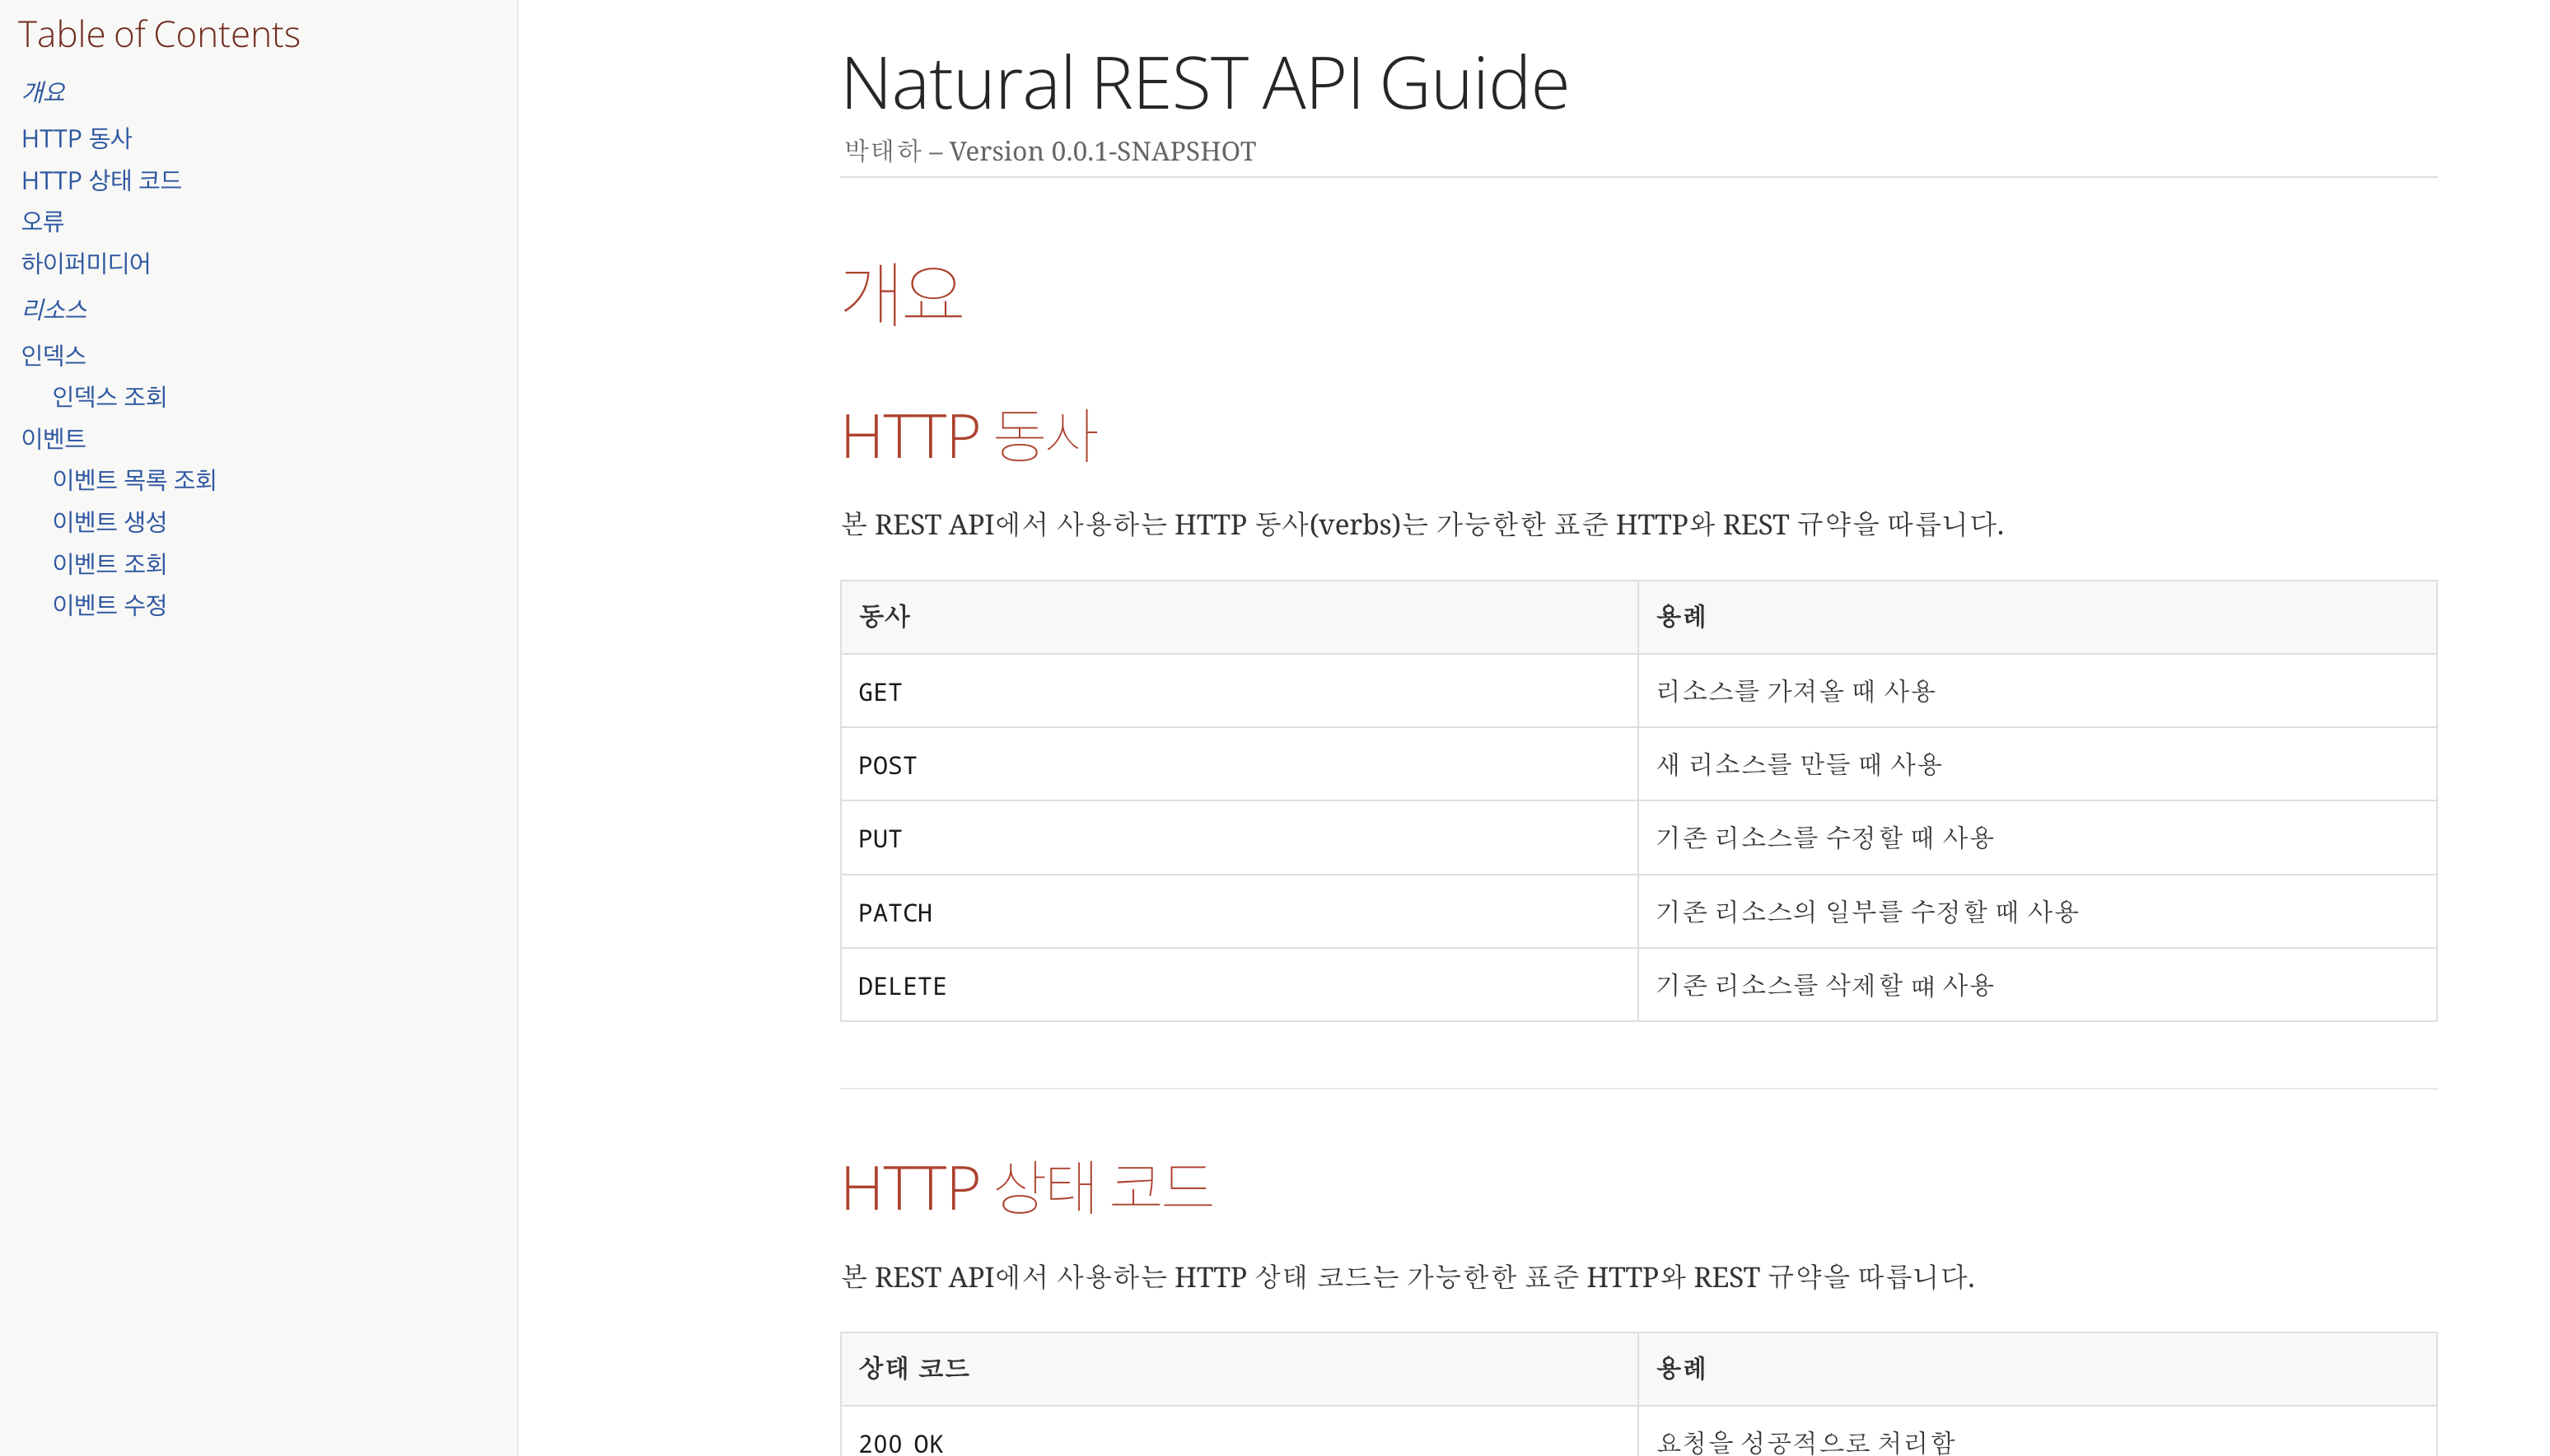
Task: Open the 개요 table of contents link
Action: (x=43, y=92)
